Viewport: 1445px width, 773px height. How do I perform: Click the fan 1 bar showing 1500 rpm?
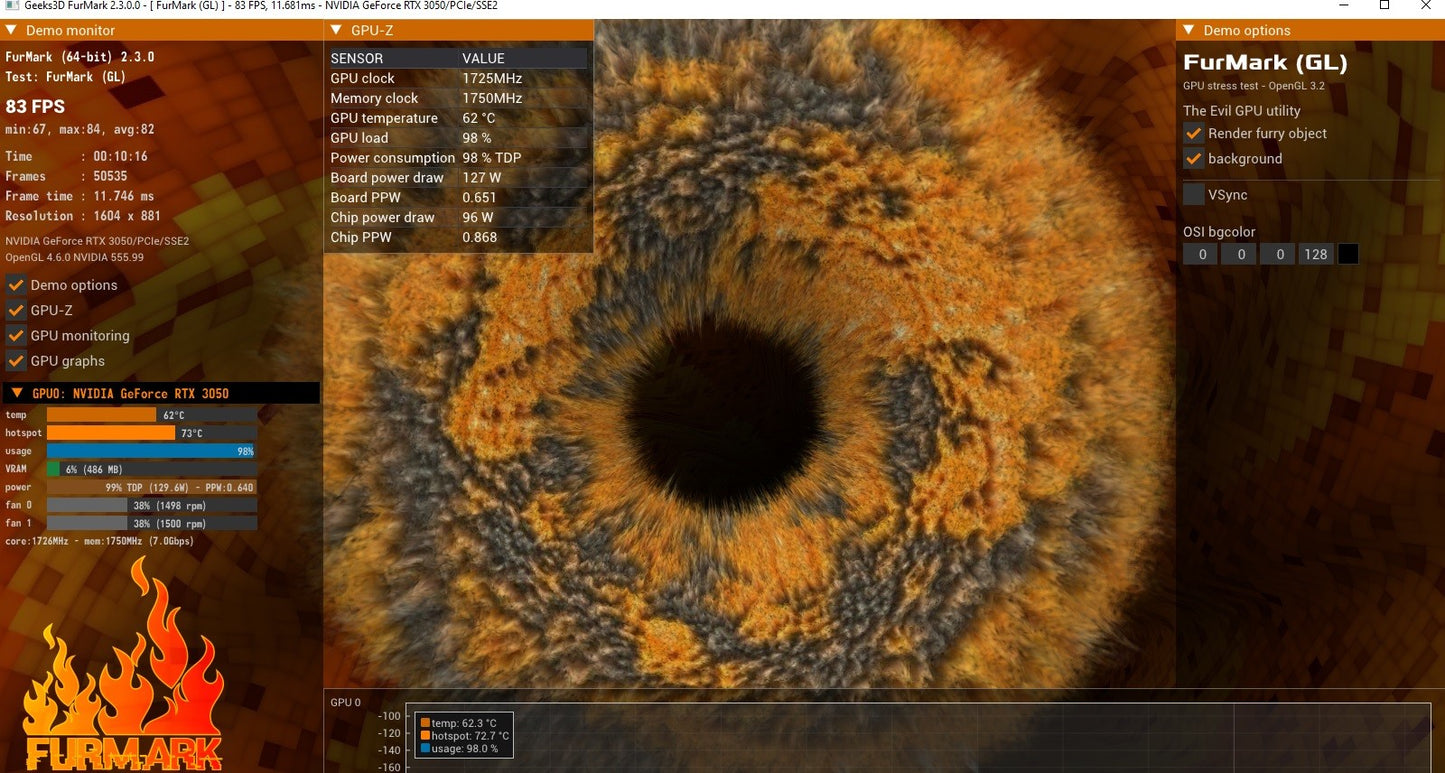point(151,523)
